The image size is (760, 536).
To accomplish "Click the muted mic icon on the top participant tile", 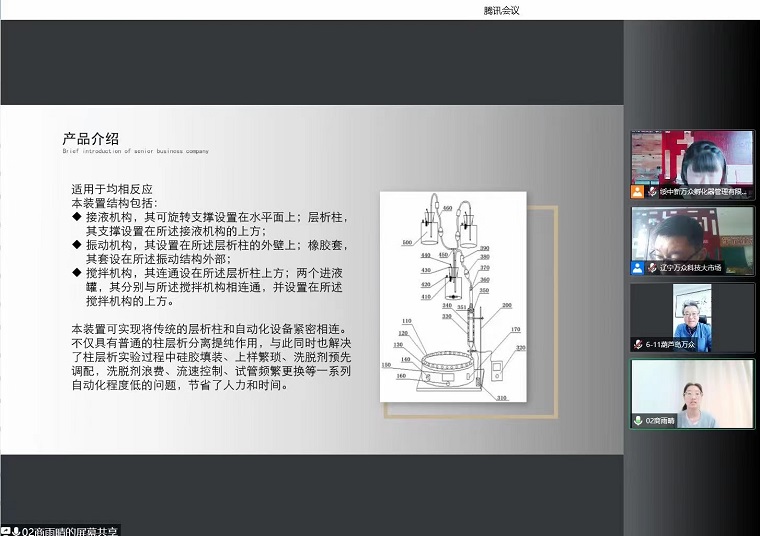I will 652,191.
